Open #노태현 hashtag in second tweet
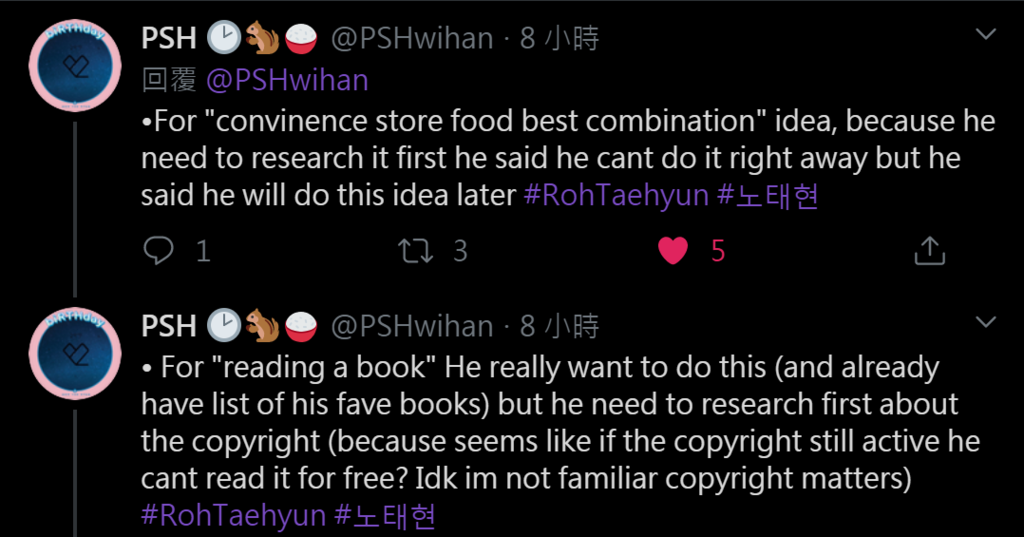This screenshot has width=1024, height=537. tap(385, 515)
